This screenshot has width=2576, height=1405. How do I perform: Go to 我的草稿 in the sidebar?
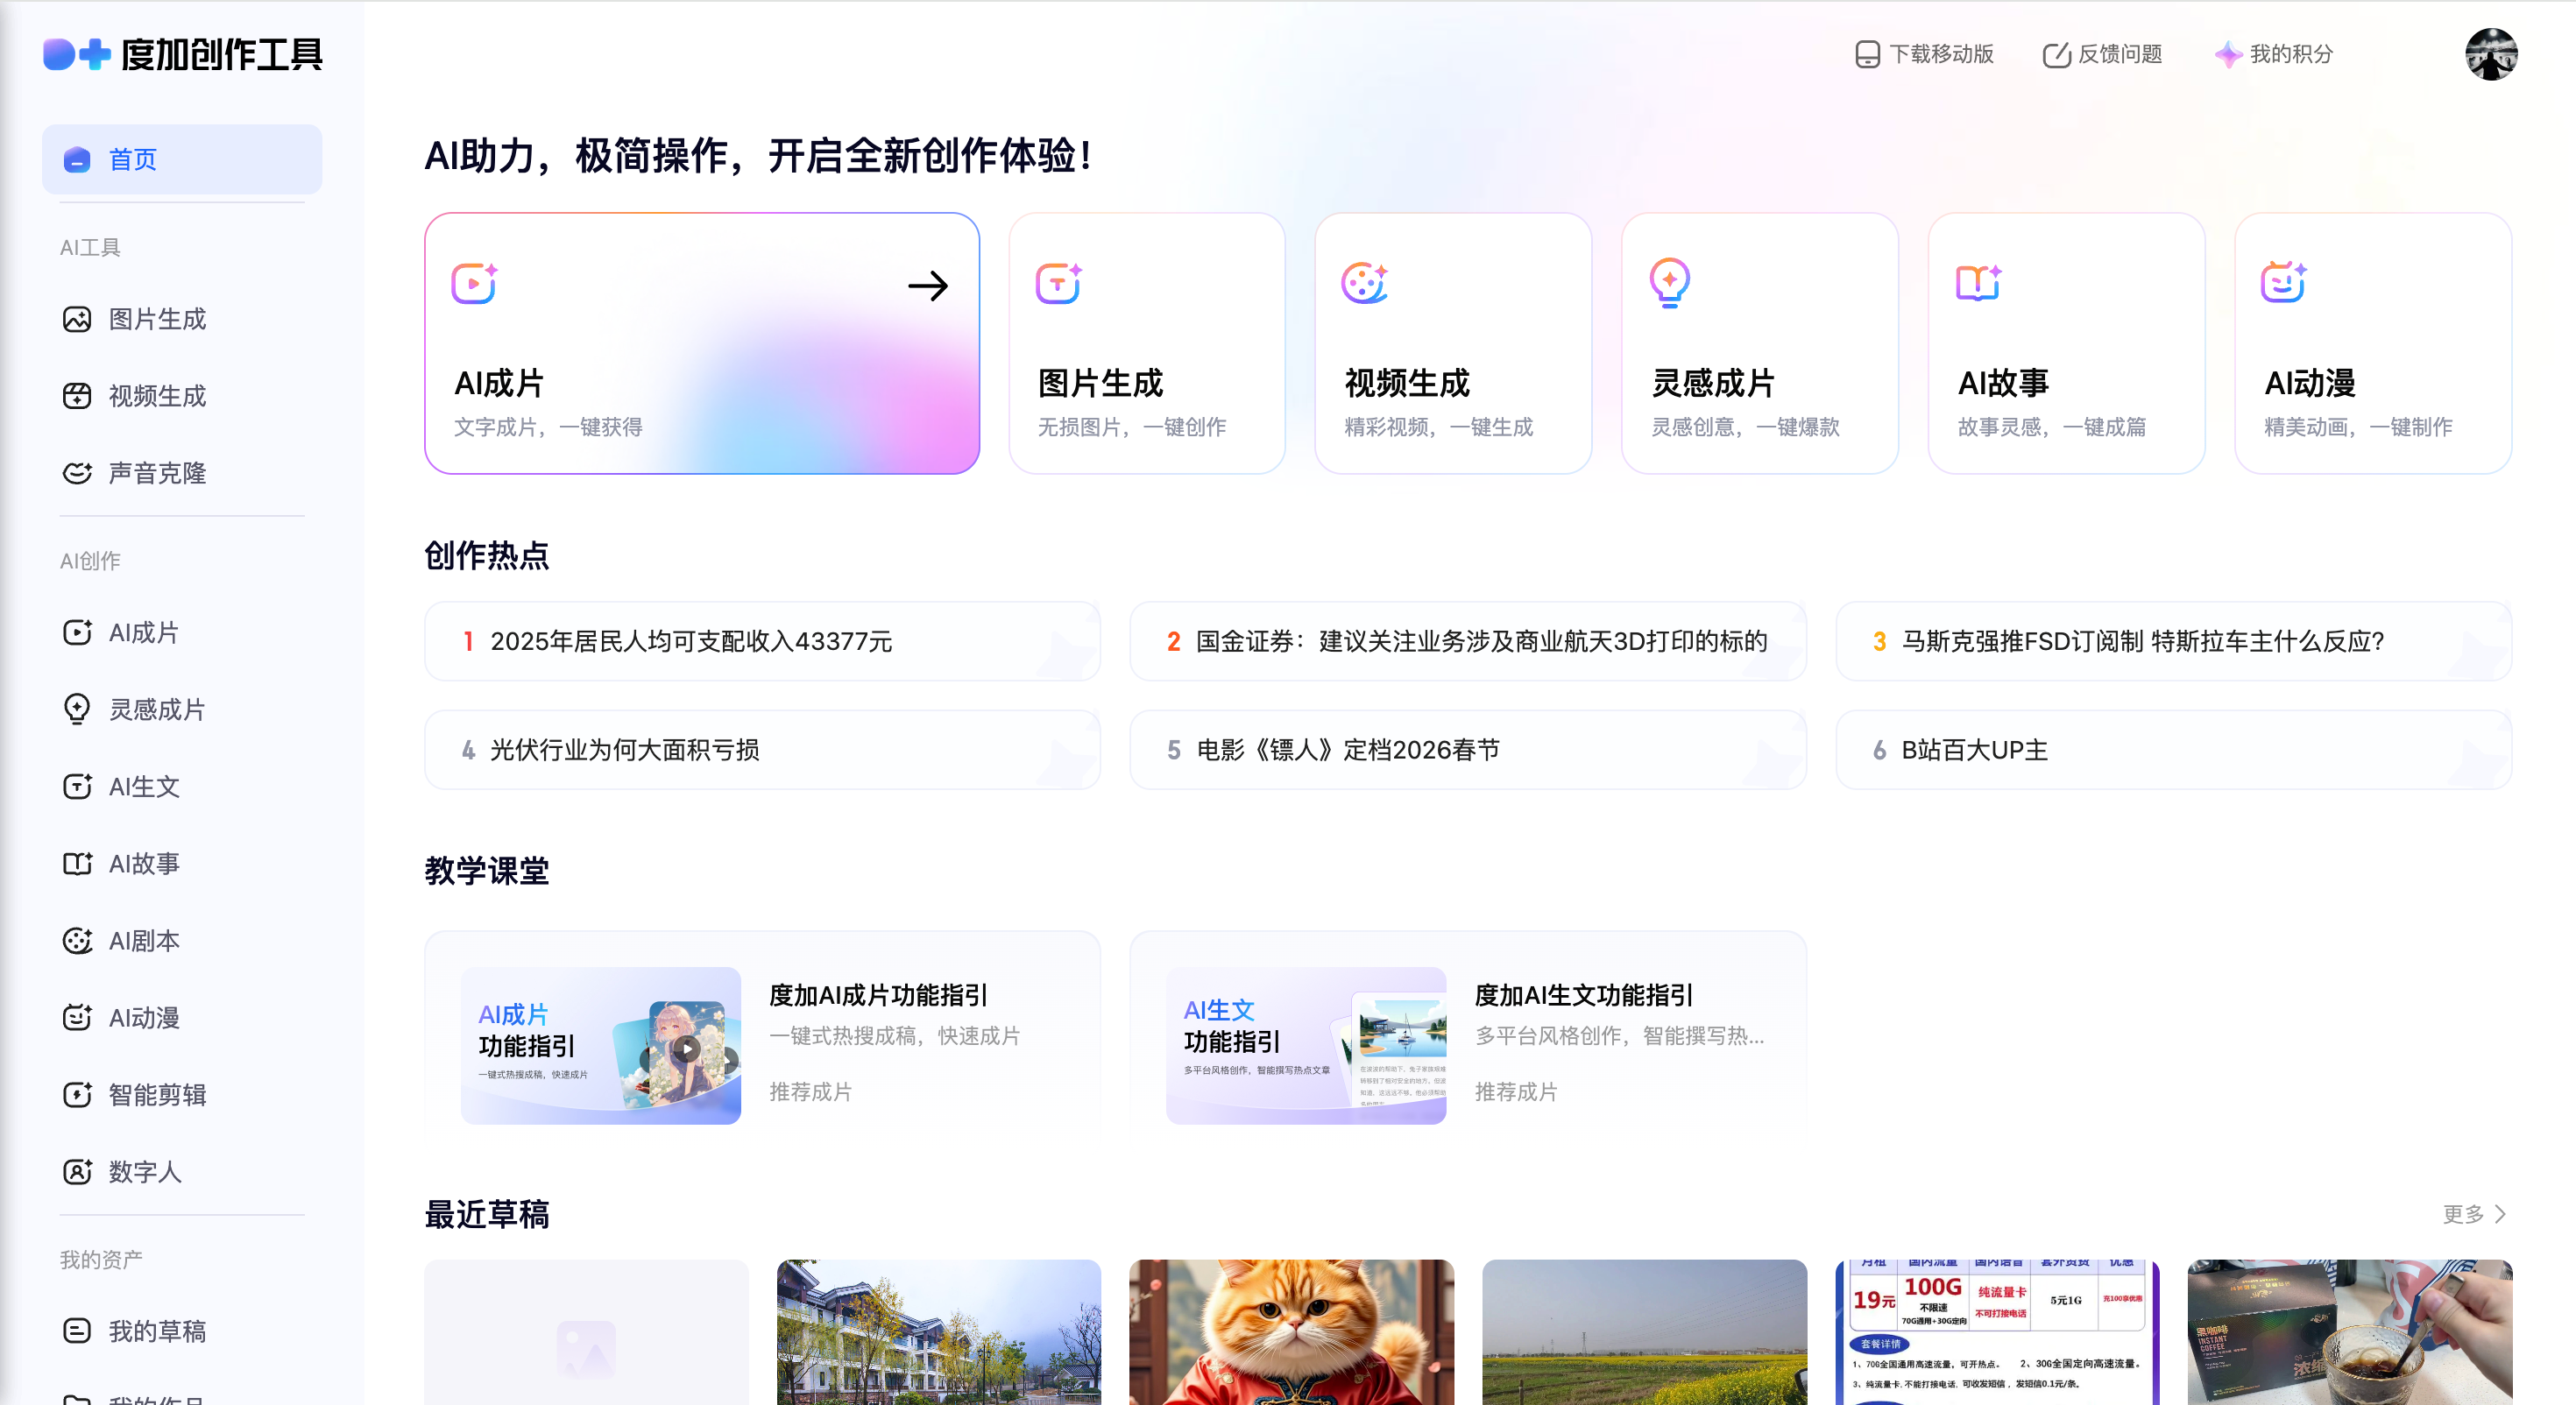[x=156, y=1331]
